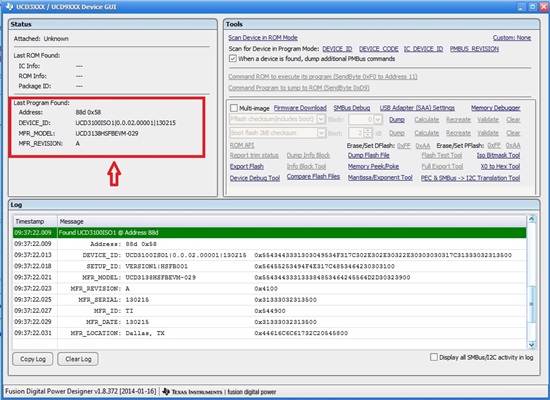
Task: Select the MFR_ID: TI log row
Action: (269, 311)
